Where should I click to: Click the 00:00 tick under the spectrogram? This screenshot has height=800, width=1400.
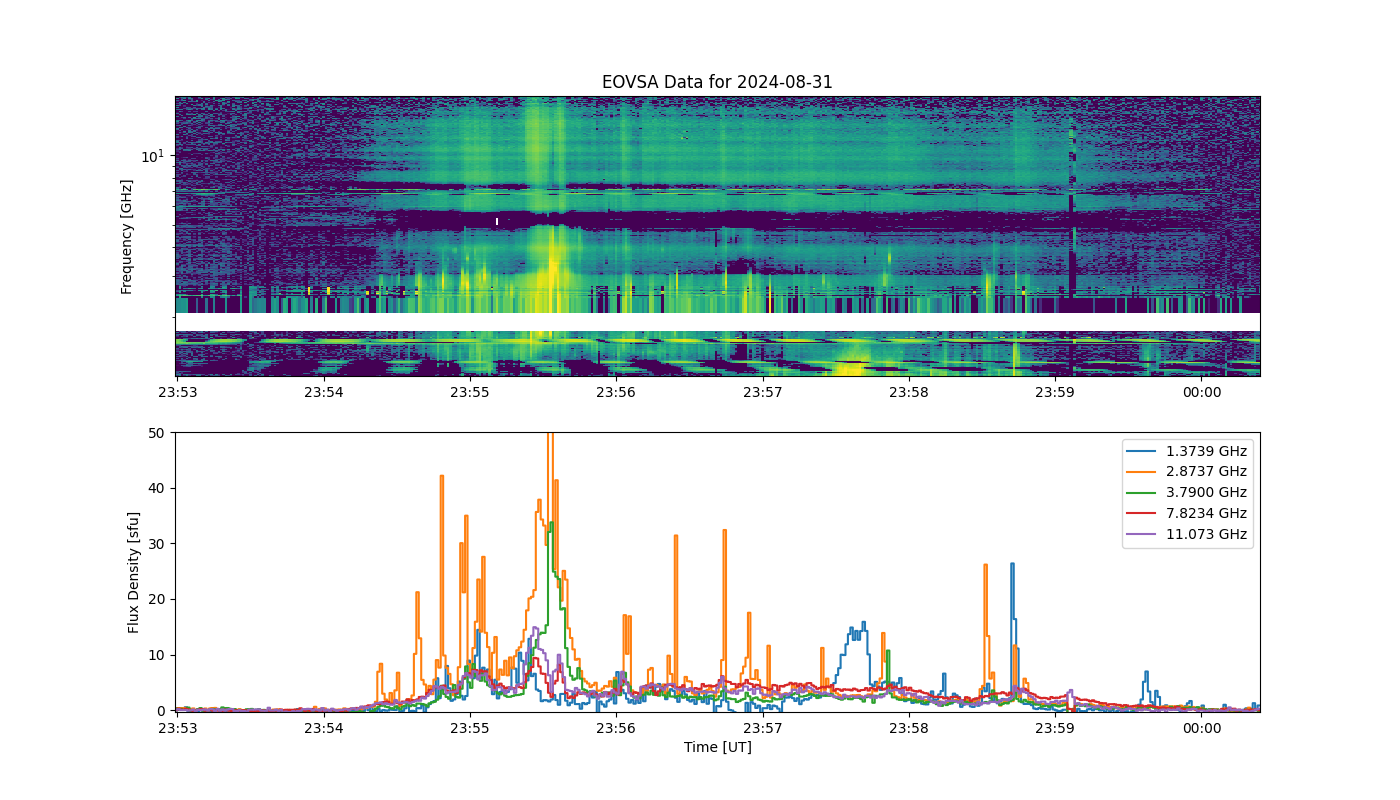[x=1202, y=393]
